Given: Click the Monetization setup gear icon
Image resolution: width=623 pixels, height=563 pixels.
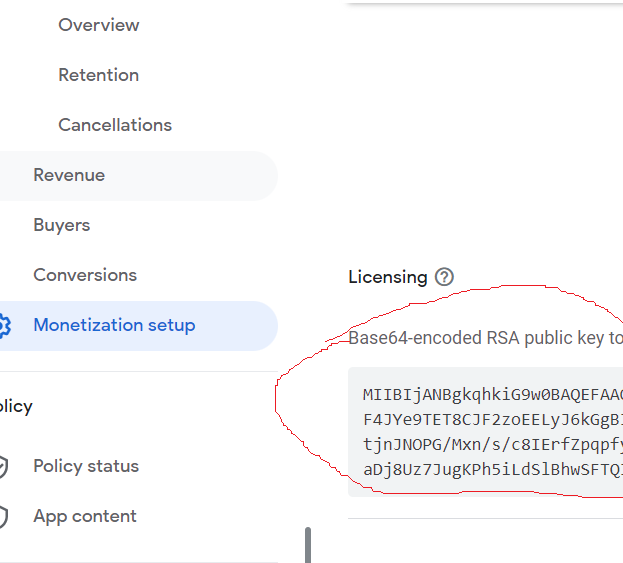Looking at the screenshot, I should tap(4, 326).
